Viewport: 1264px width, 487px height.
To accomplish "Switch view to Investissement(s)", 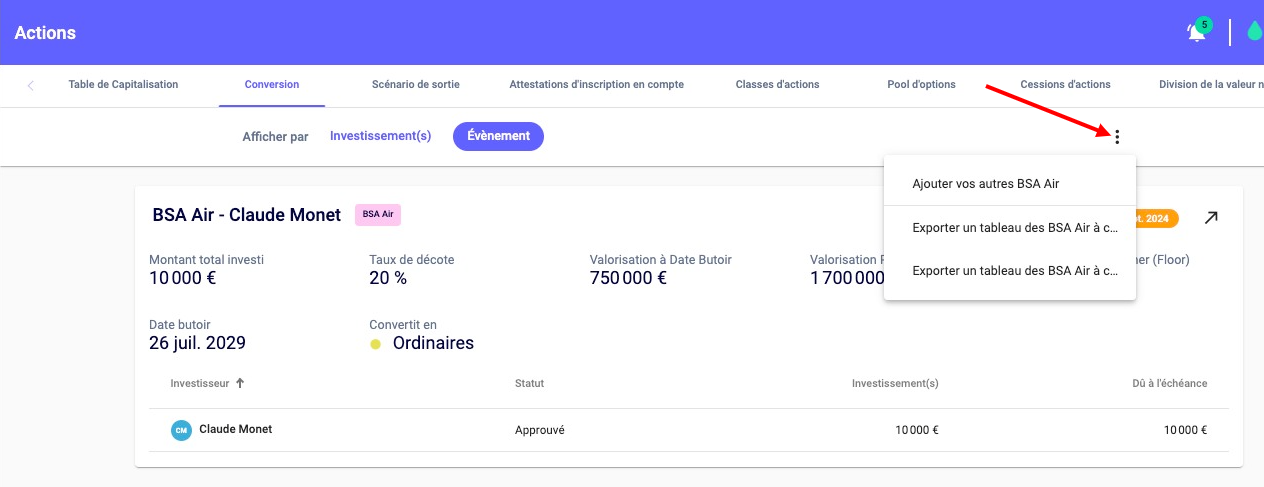I will 380,136.
